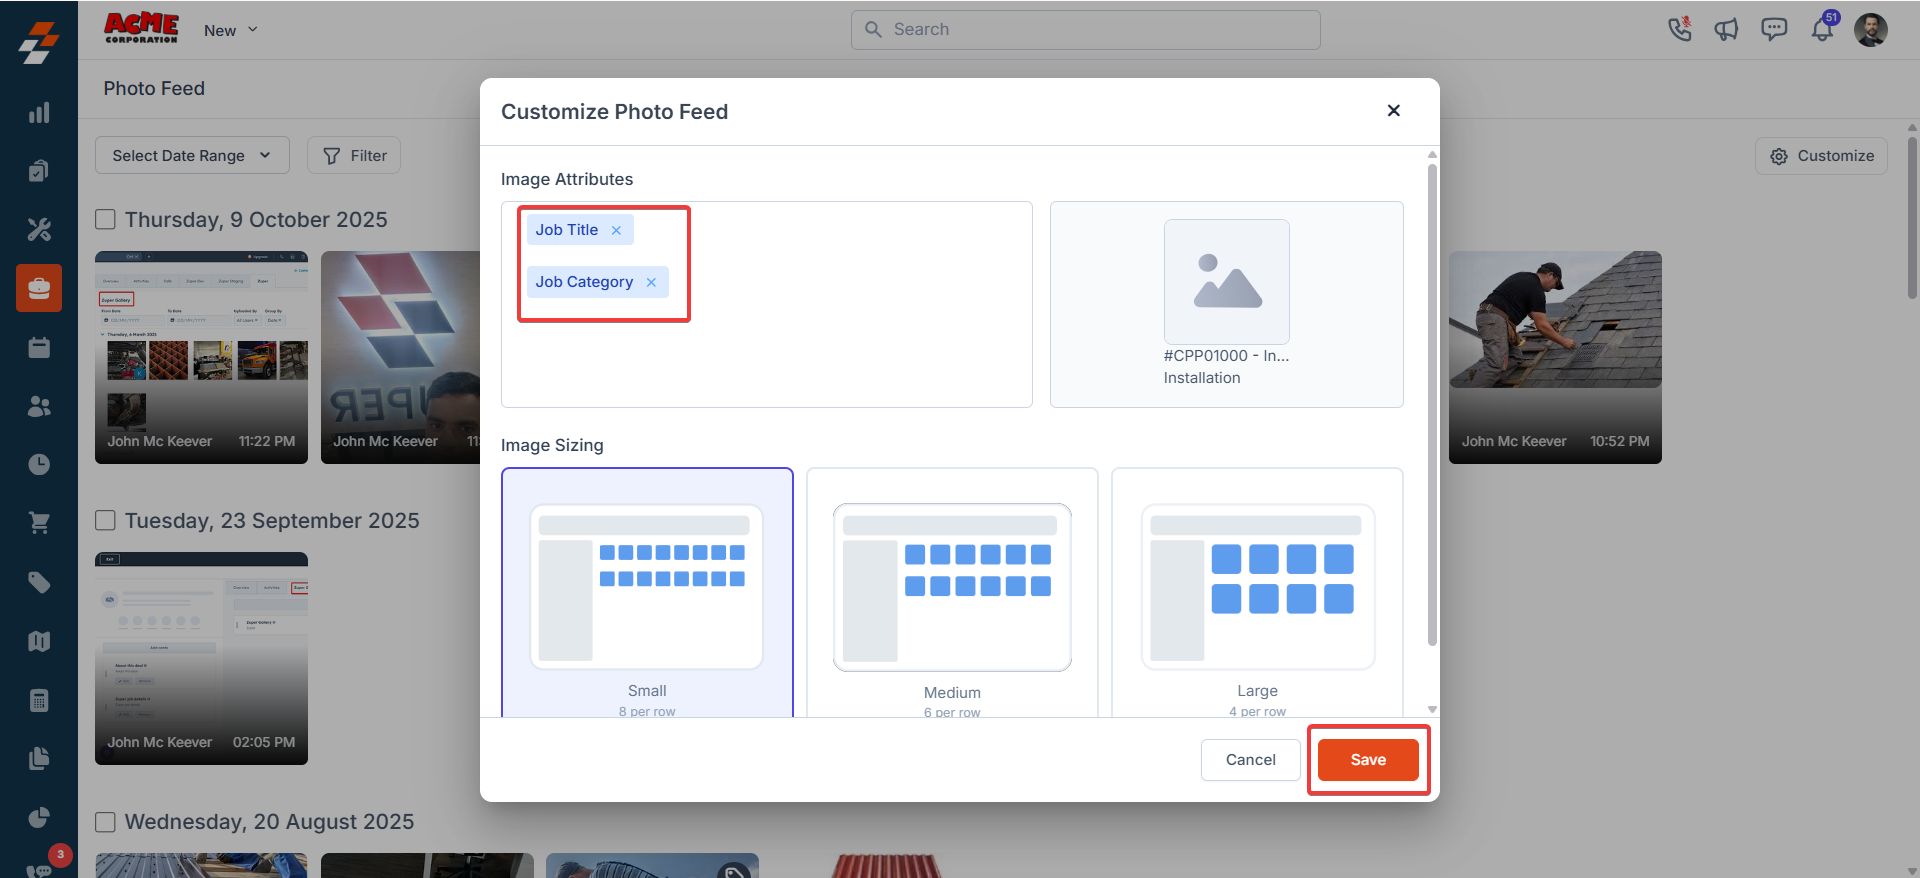1920x878 pixels.
Task: Open the New dropdown menu
Action: [231, 30]
